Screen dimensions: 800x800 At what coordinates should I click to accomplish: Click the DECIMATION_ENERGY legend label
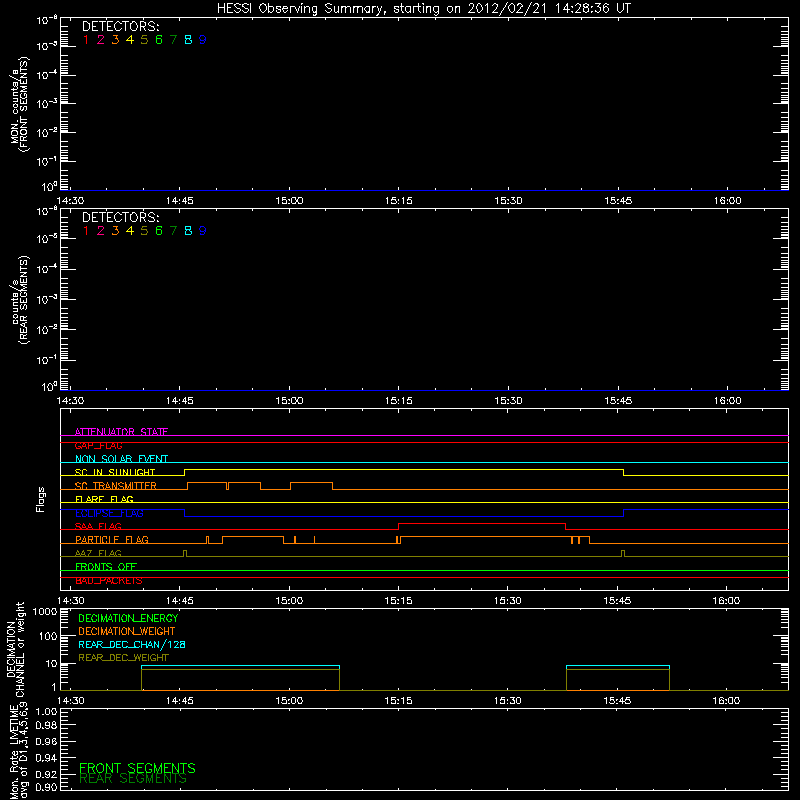point(128,618)
